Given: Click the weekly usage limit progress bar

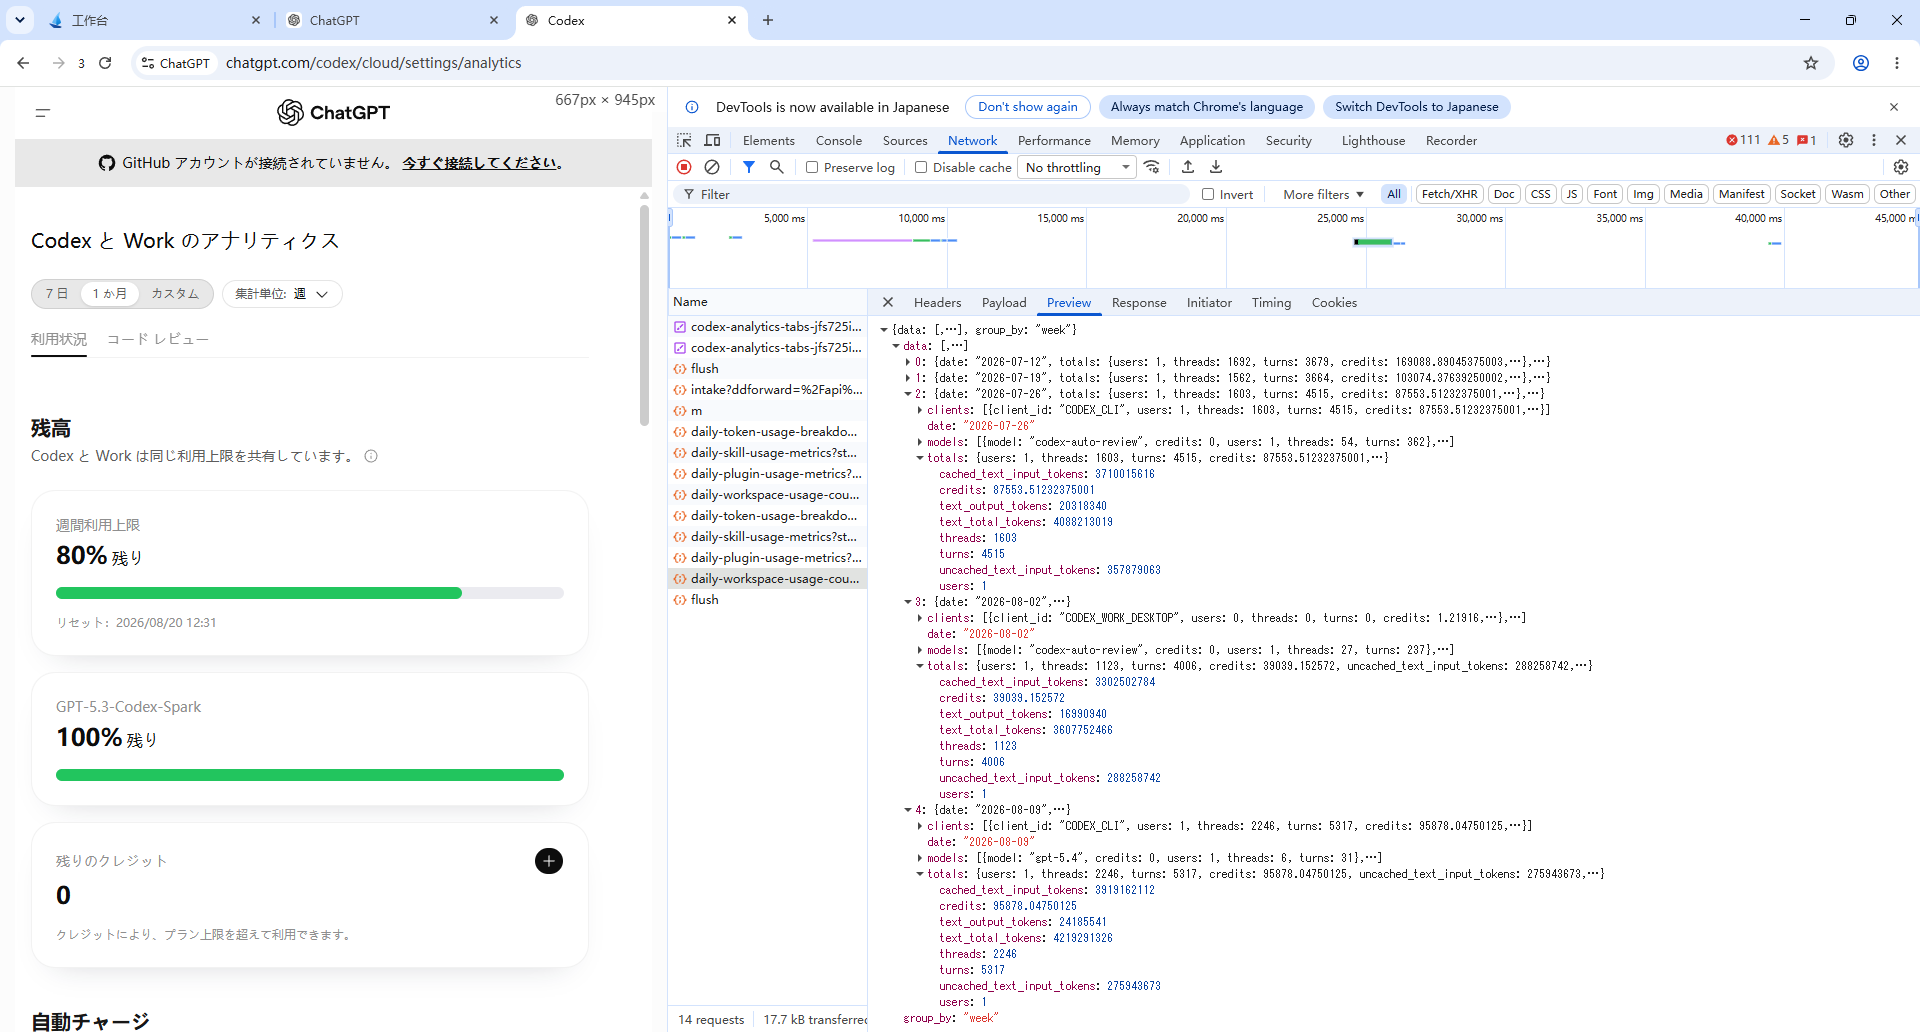Looking at the screenshot, I should pos(310,593).
